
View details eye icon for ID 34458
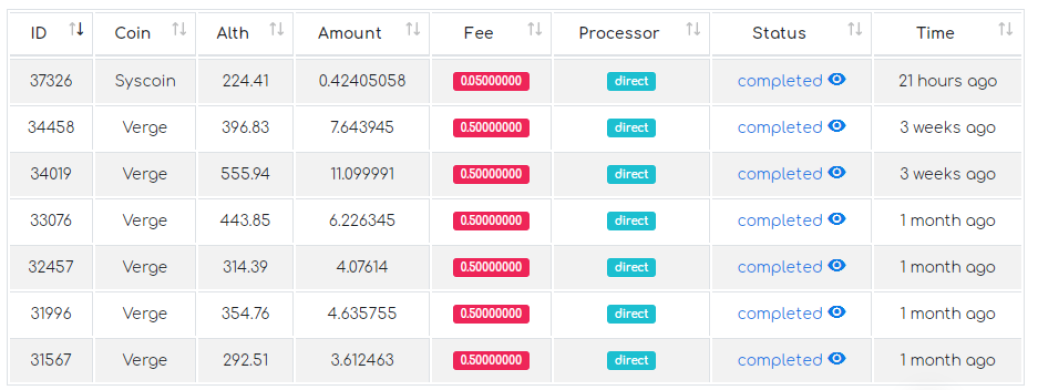tap(837, 126)
